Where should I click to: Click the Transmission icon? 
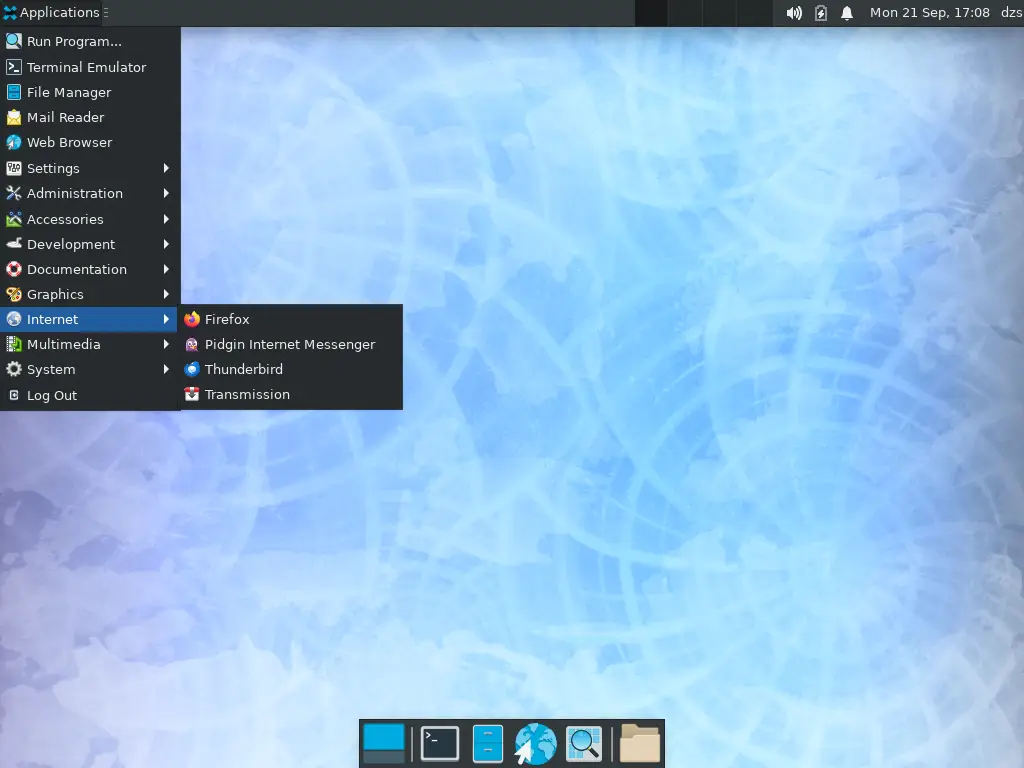point(191,394)
